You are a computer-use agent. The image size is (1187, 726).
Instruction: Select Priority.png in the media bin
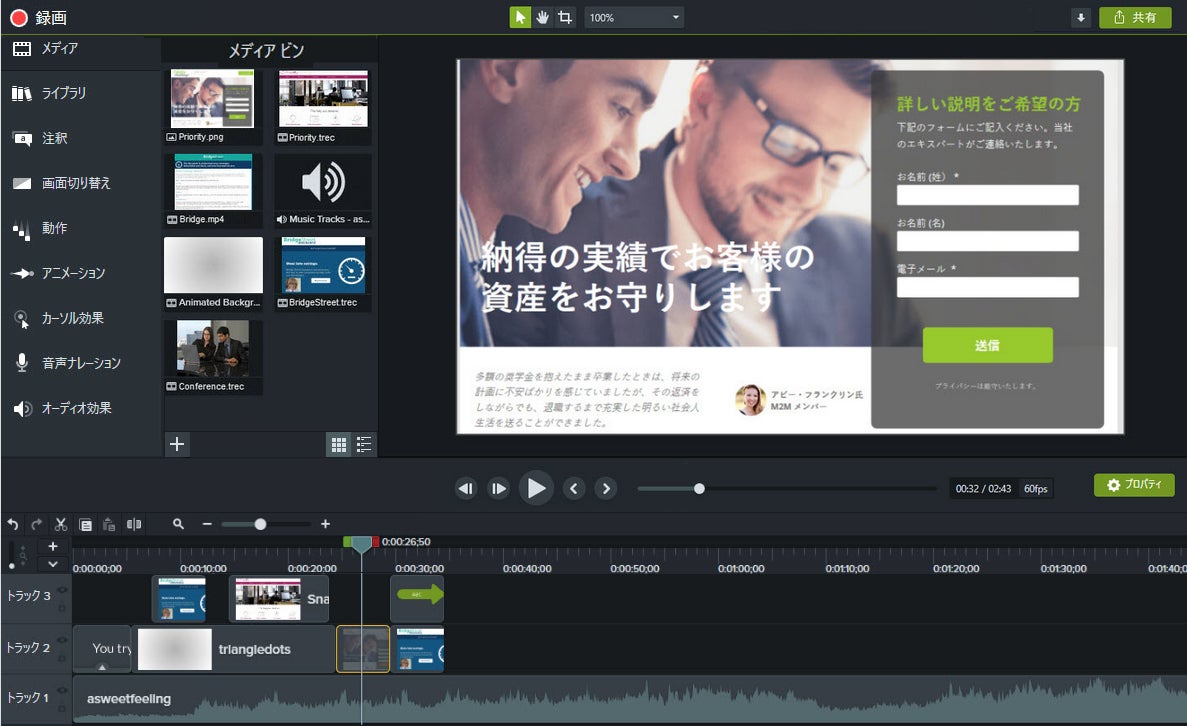coord(213,106)
